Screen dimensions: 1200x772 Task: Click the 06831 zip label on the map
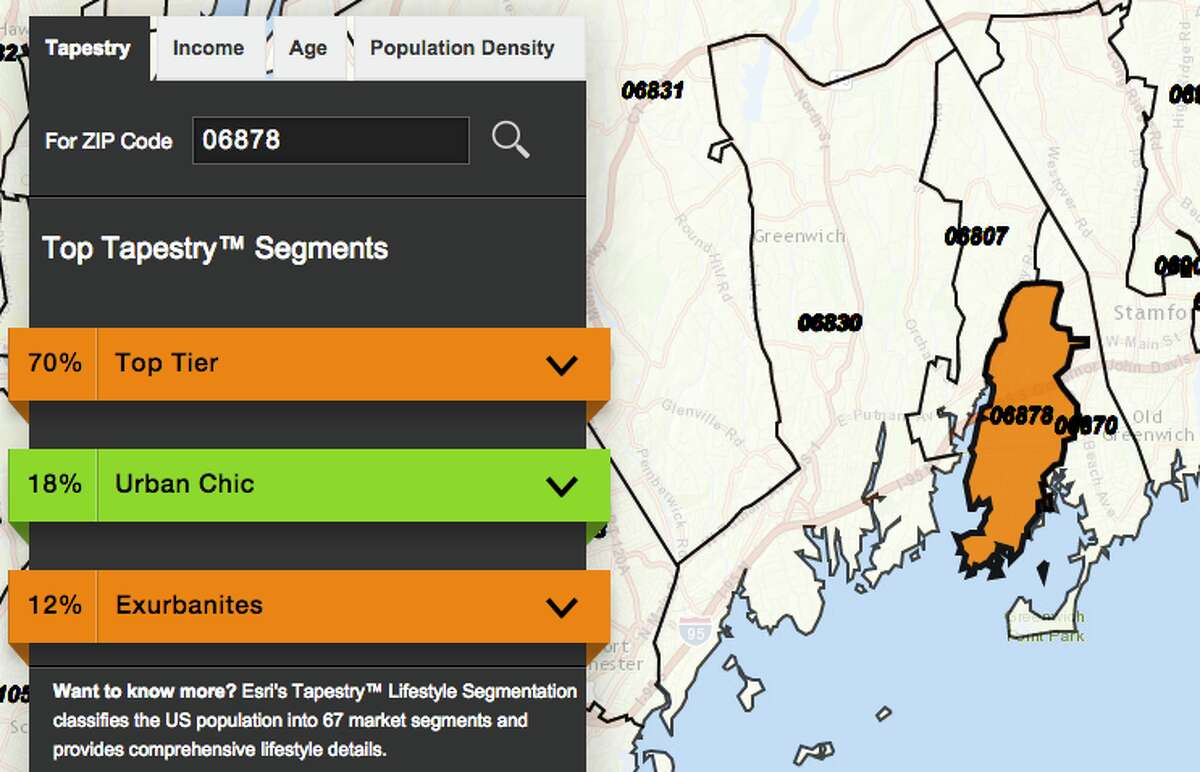655,89
